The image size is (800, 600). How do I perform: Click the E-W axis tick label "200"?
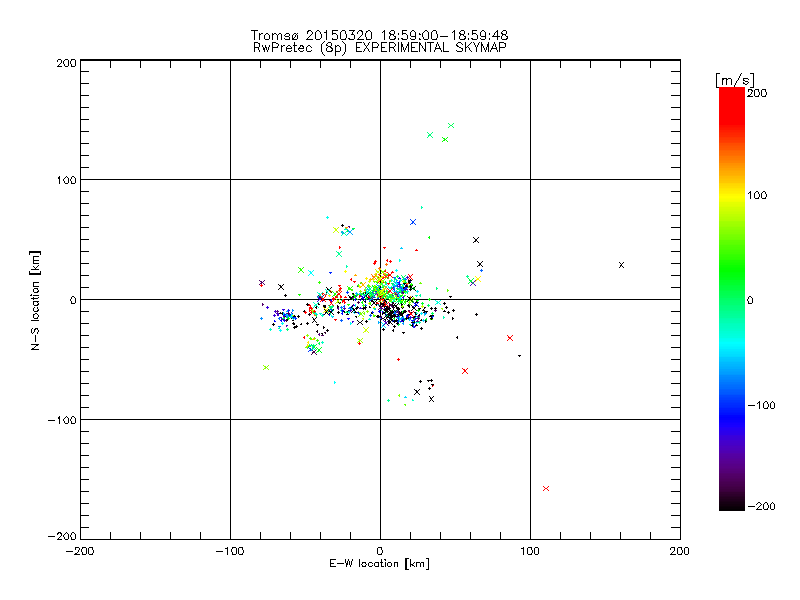680,552
